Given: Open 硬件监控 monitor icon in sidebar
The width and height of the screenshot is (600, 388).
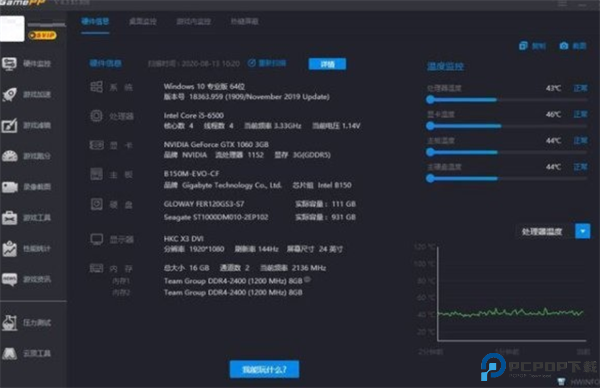Looking at the screenshot, I should 9,64.
